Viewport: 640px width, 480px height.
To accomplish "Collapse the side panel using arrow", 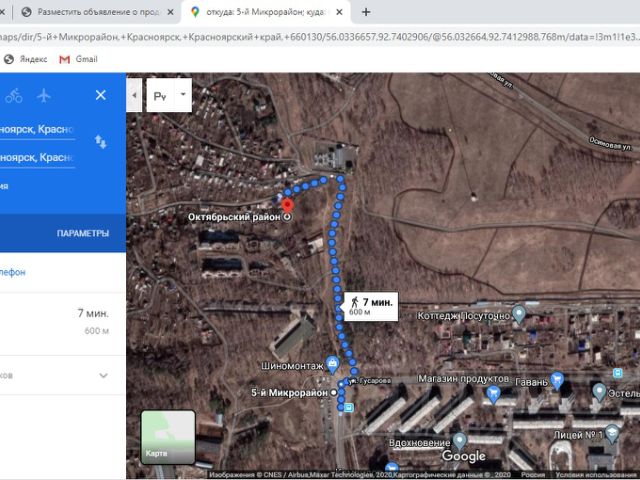I will point(135,96).
